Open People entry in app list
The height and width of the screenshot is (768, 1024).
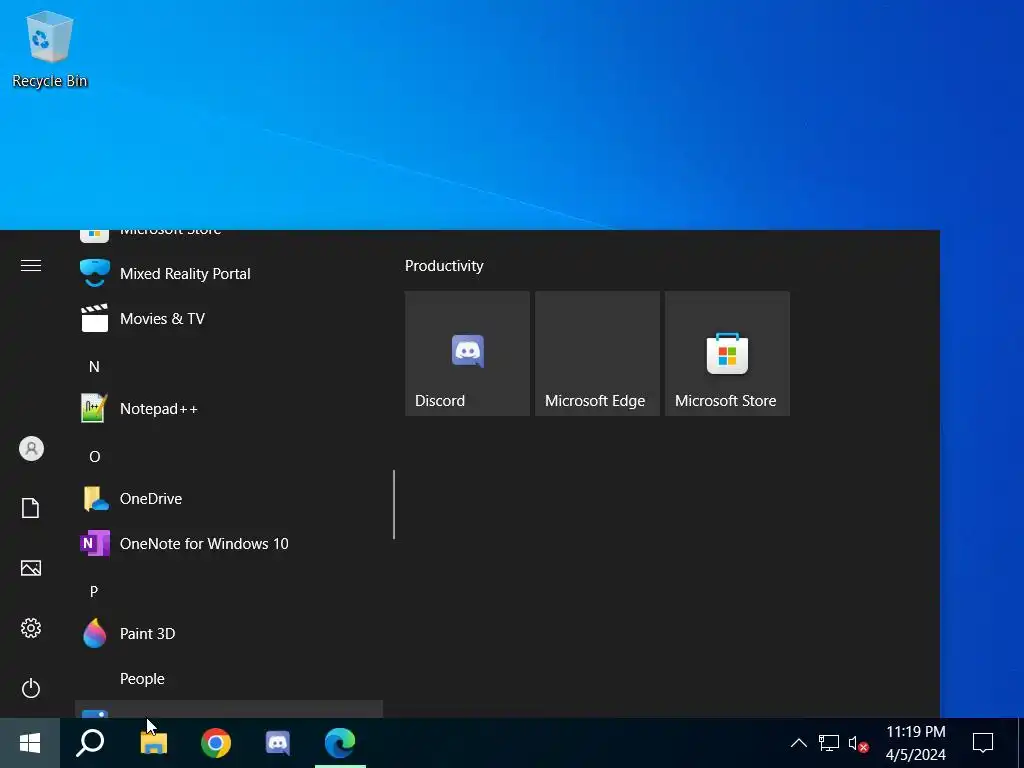pos(229,679)
